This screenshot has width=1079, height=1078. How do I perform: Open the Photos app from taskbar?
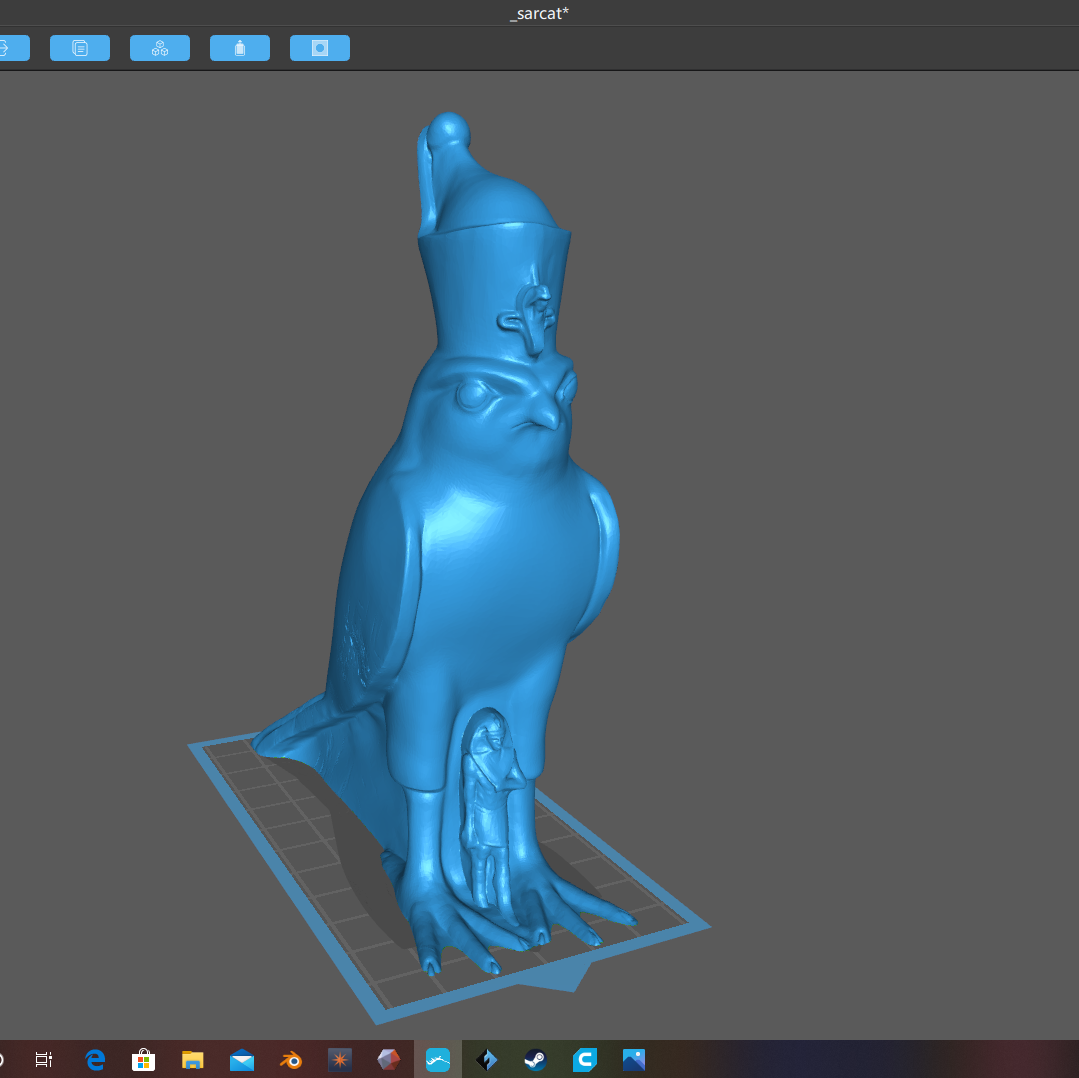634,1059
